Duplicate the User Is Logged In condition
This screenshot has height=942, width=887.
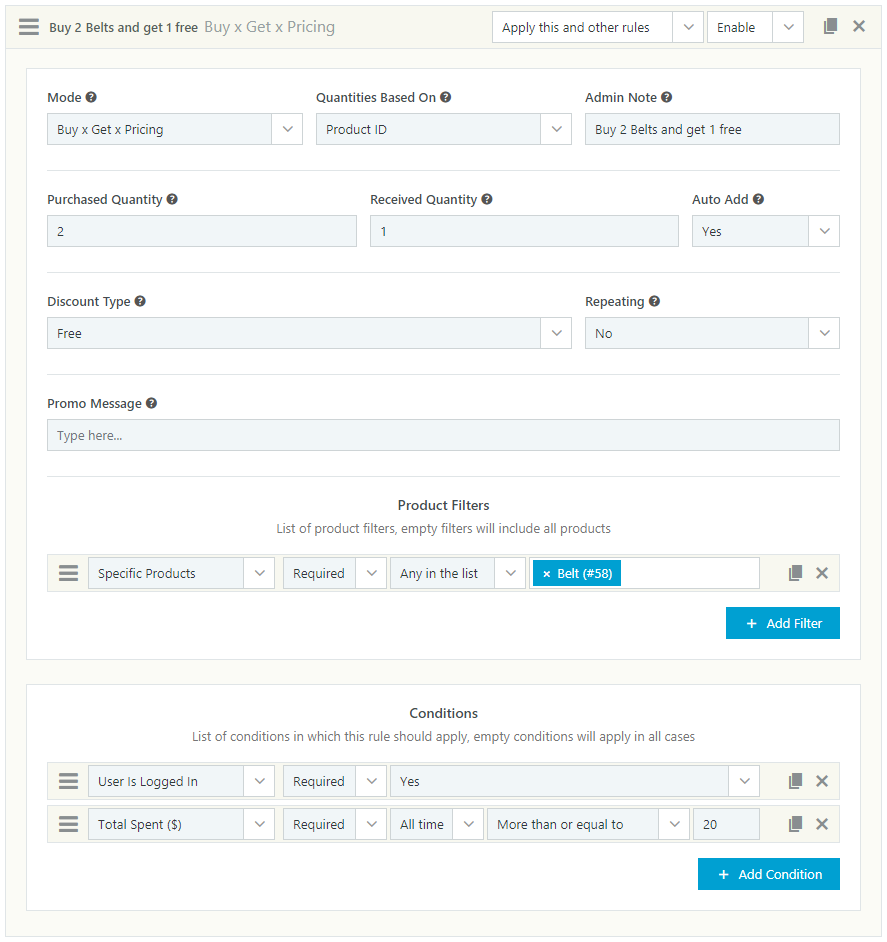(795, 781)
